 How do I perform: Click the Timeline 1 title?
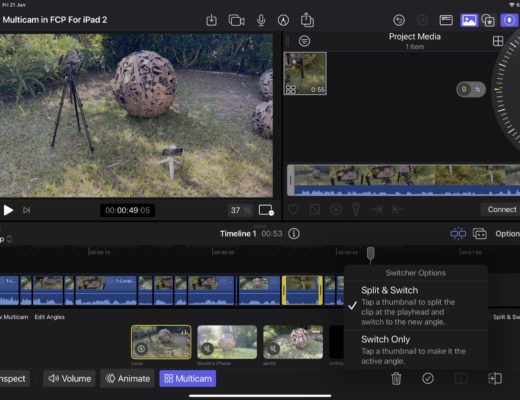(x=238, y=234)
